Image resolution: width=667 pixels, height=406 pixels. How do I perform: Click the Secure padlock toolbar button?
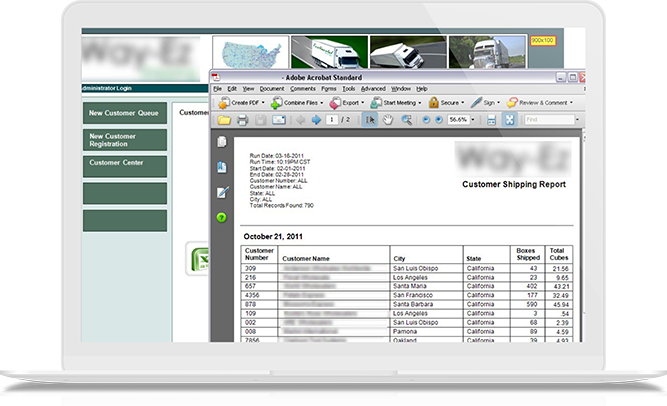[446, 103]
